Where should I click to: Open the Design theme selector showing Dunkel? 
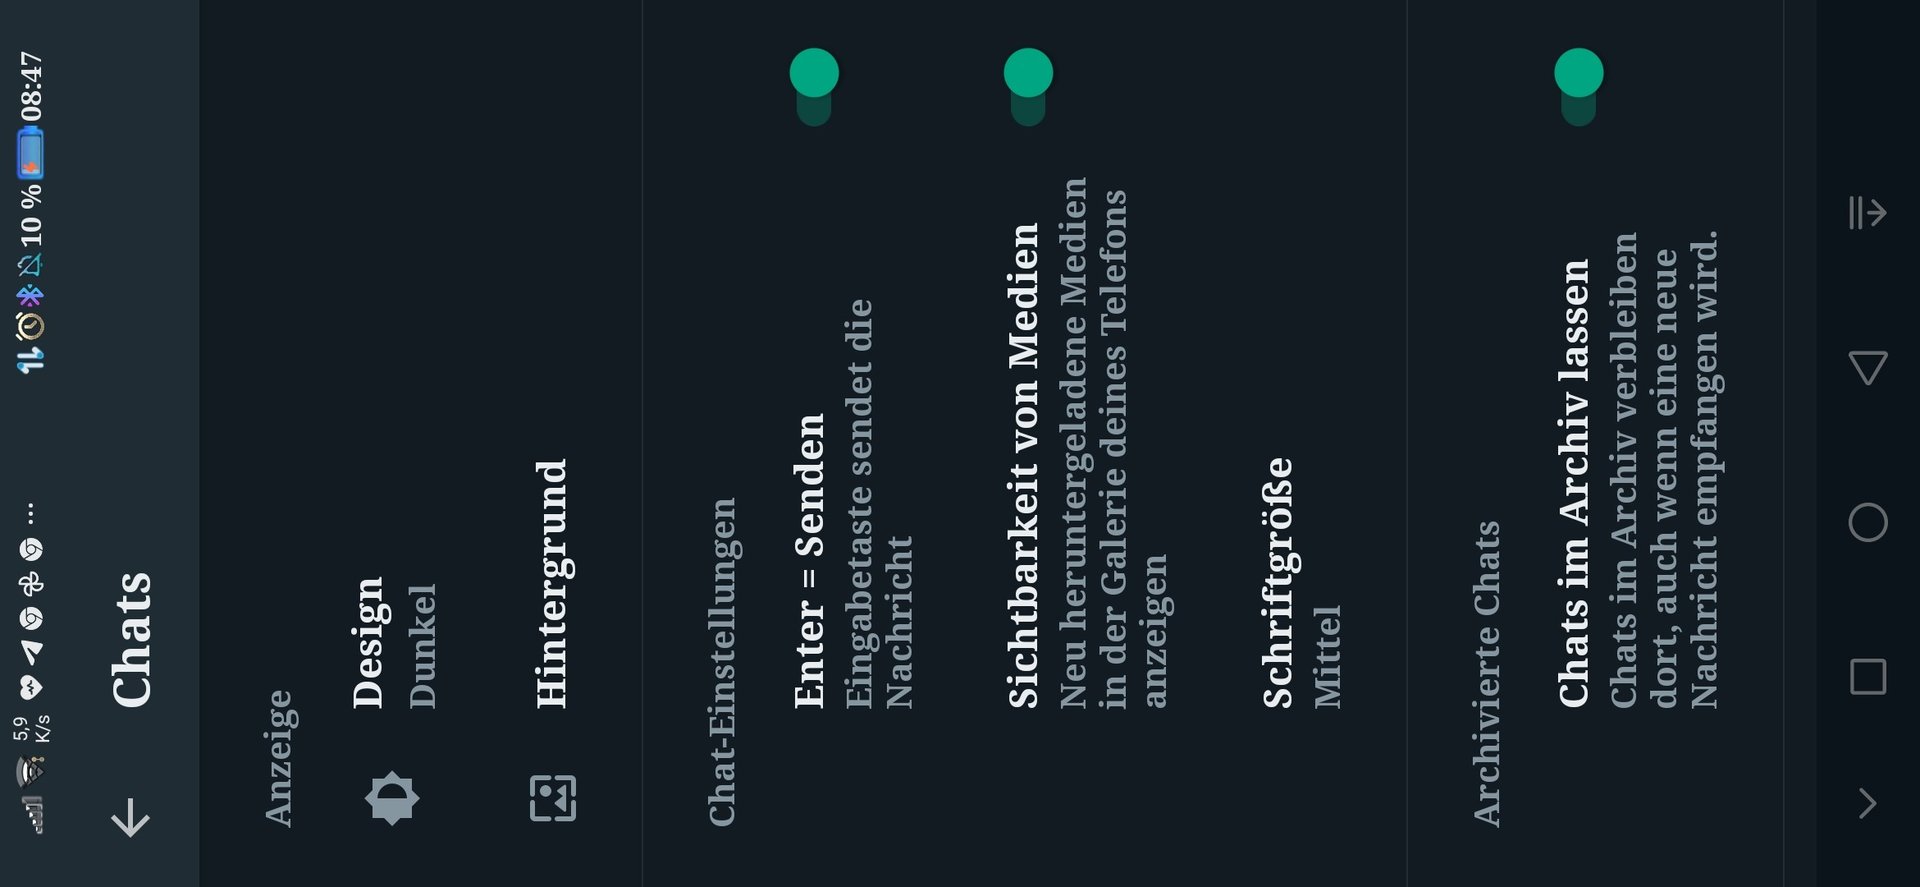[392, 443]
